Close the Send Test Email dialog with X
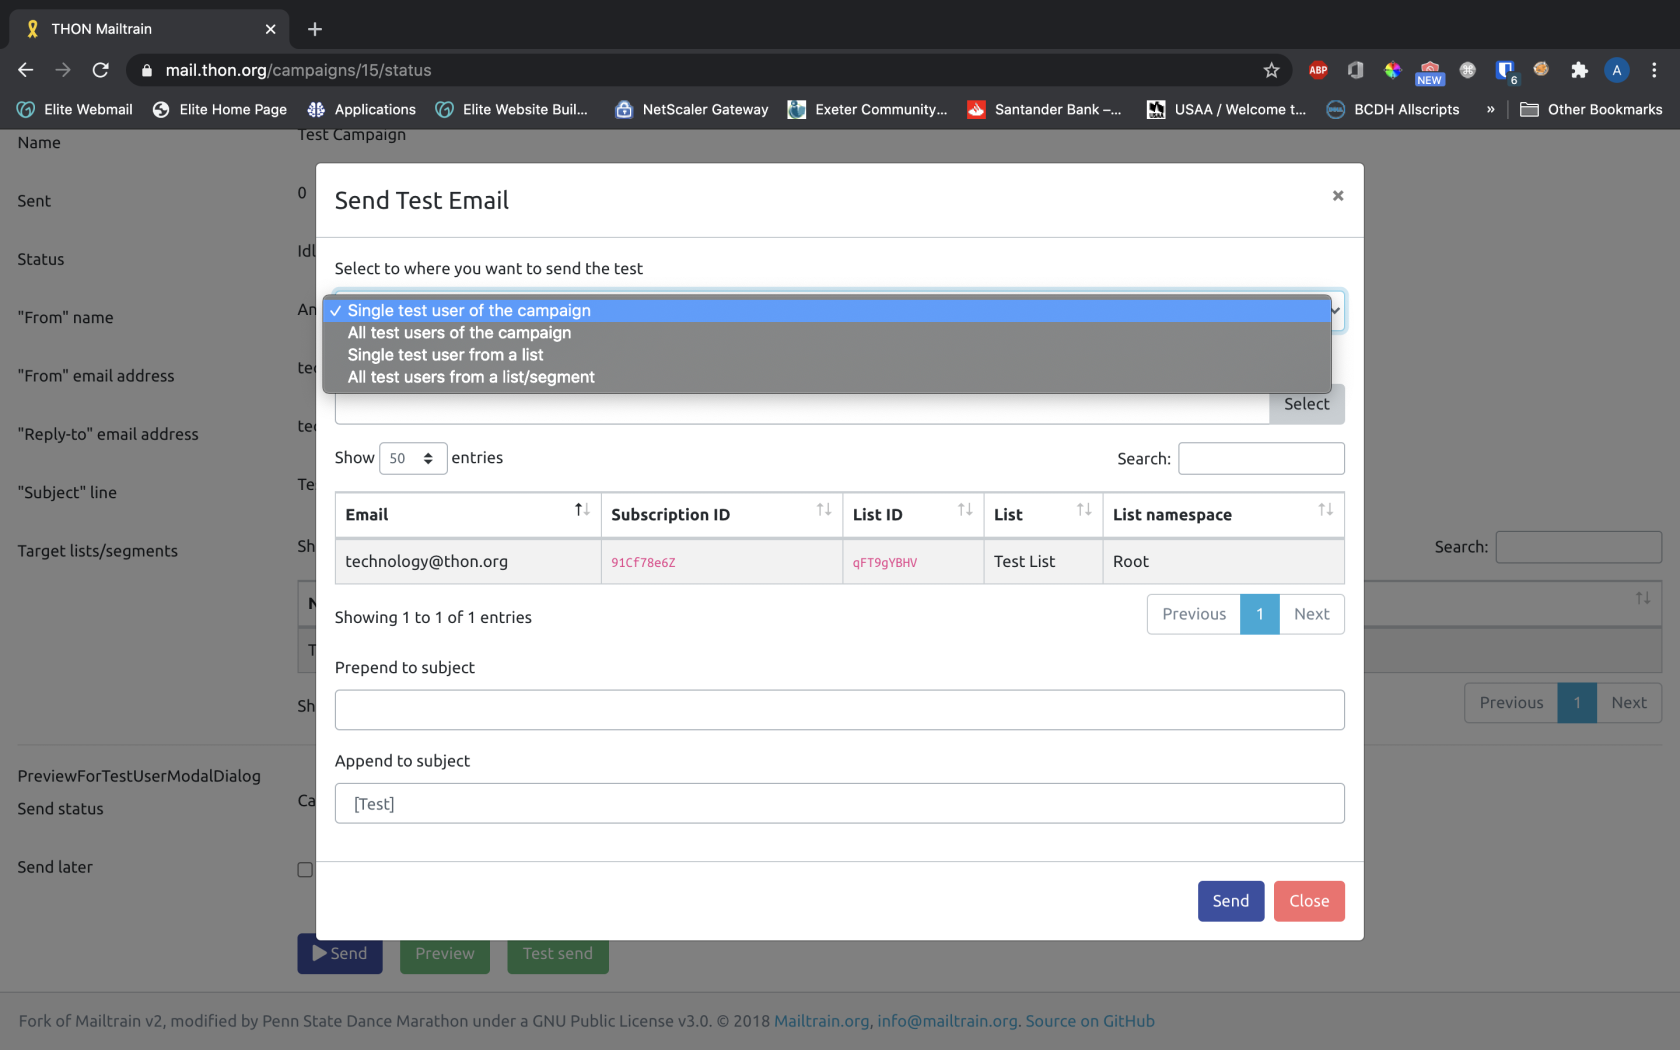The image size is (1680, 1050). tap(1337, 196)
